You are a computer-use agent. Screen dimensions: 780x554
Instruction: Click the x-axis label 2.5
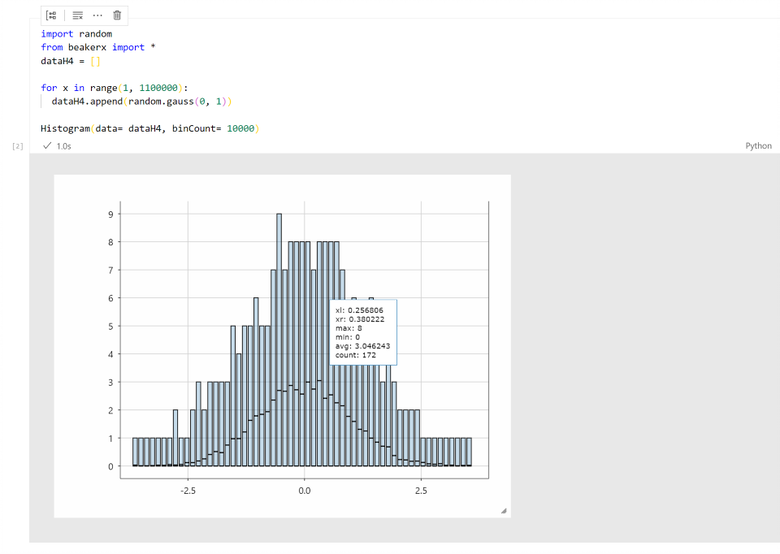point(421,491)
